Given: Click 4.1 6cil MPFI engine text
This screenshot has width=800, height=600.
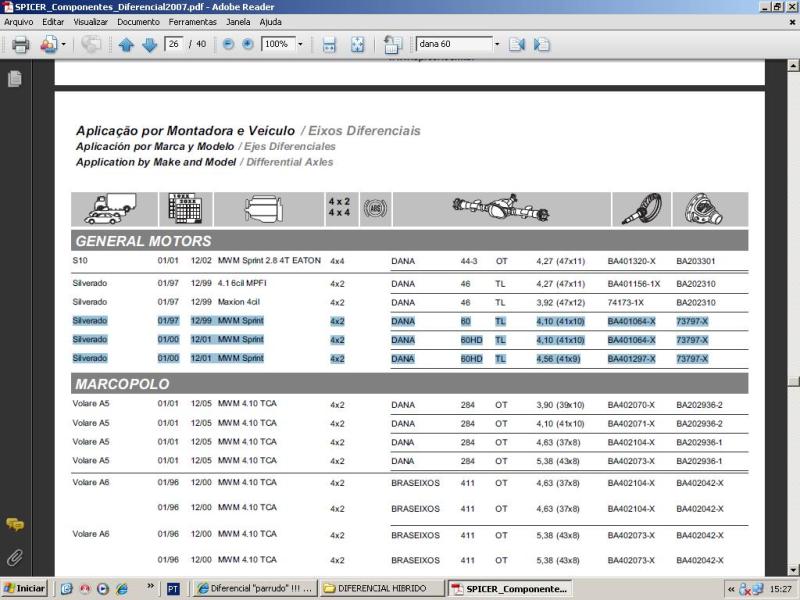Looking at the screenshot, I should tap(242, 283).
